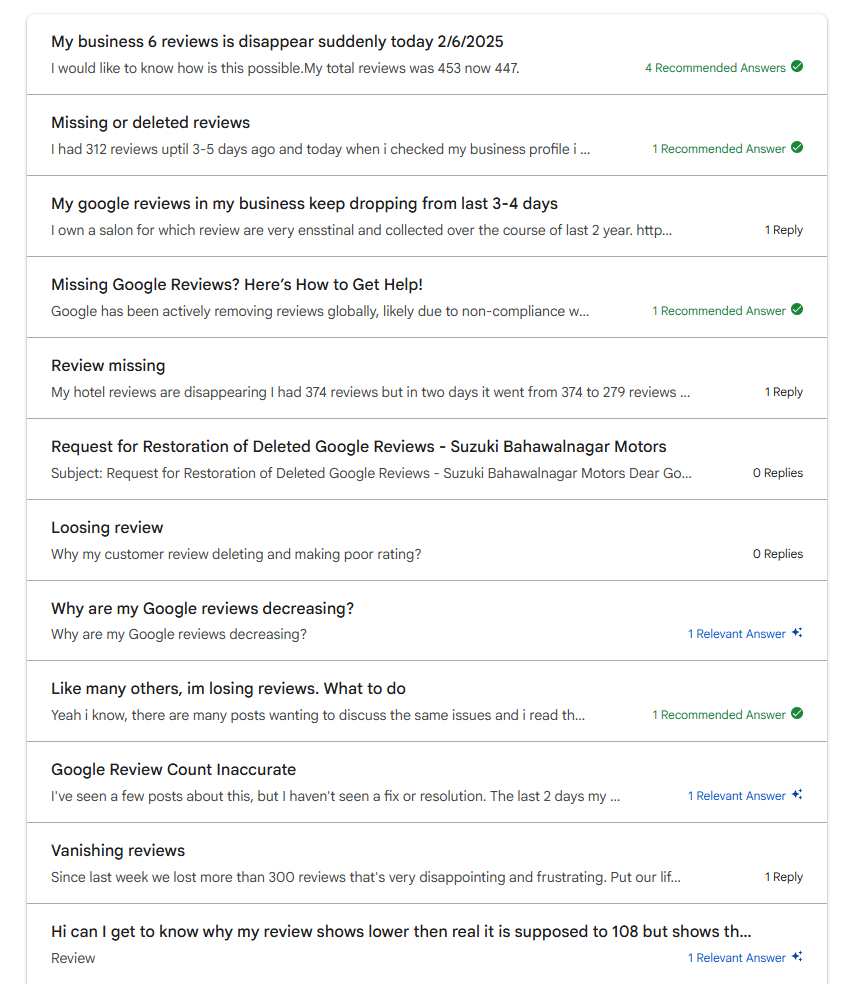Click sparkle icon beside Why are reviews decreasing
The width and height of the screenshot is (842, 984).
coord(797,633)
